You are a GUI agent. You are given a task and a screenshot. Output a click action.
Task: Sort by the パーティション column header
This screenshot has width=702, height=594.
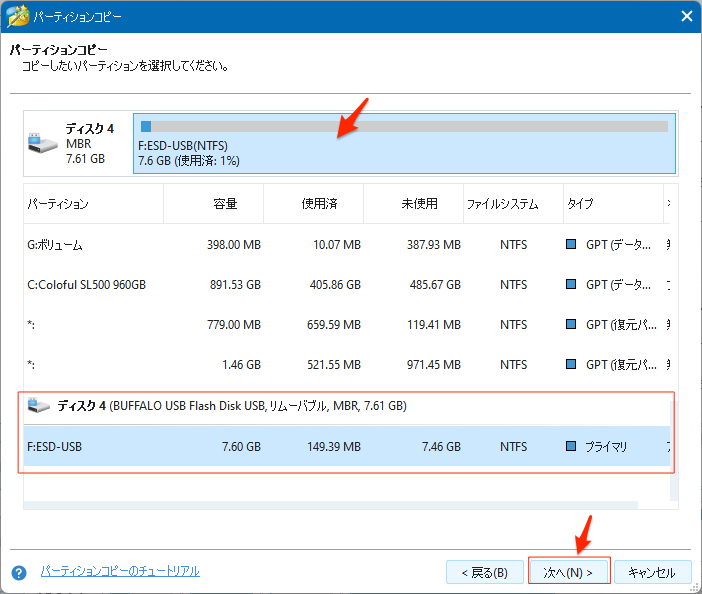(93, 204)
